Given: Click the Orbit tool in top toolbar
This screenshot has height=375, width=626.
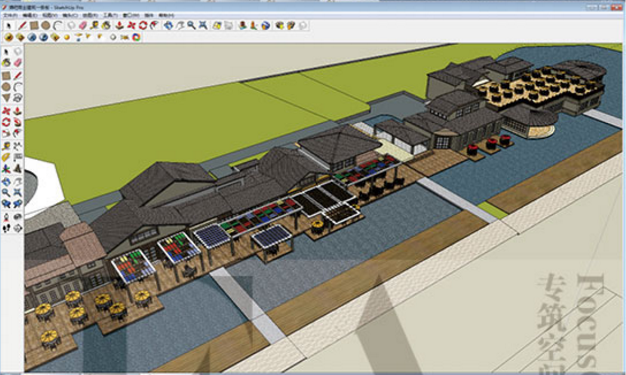Looking at the screenshot, I should click(x=168, y=26).
